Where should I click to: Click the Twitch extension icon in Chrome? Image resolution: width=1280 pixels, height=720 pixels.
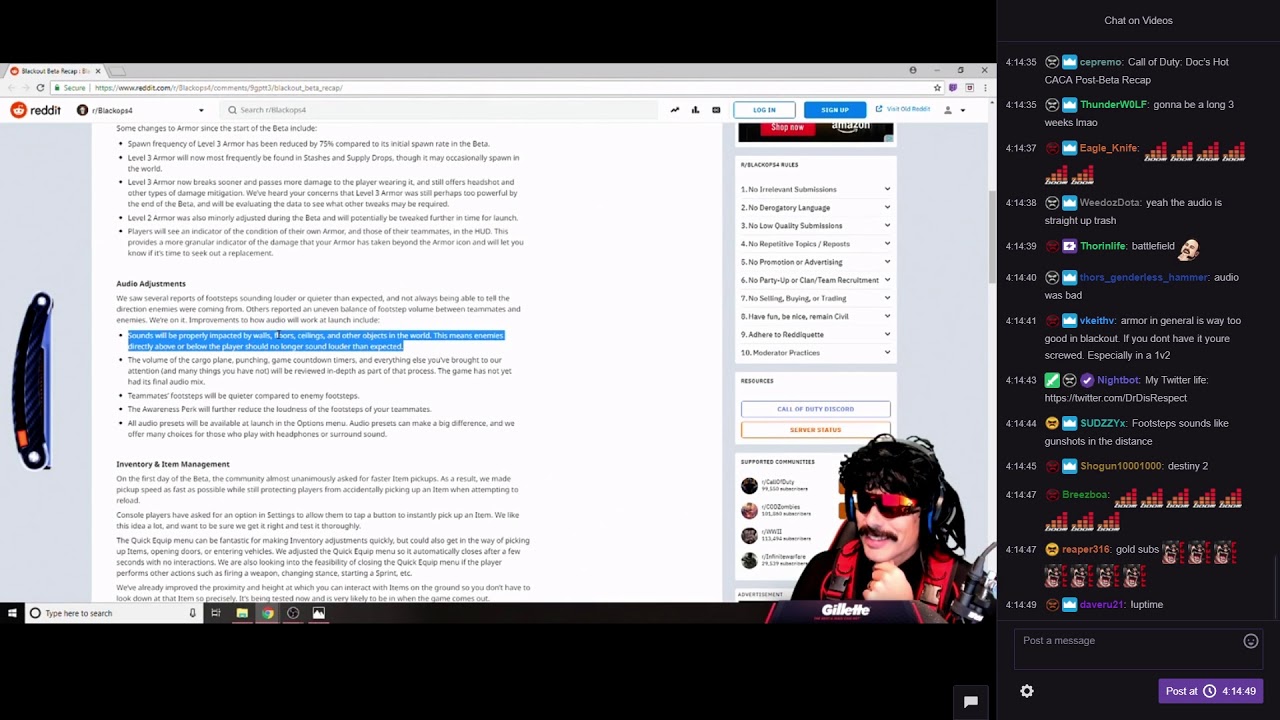click(x=953, y=88)
